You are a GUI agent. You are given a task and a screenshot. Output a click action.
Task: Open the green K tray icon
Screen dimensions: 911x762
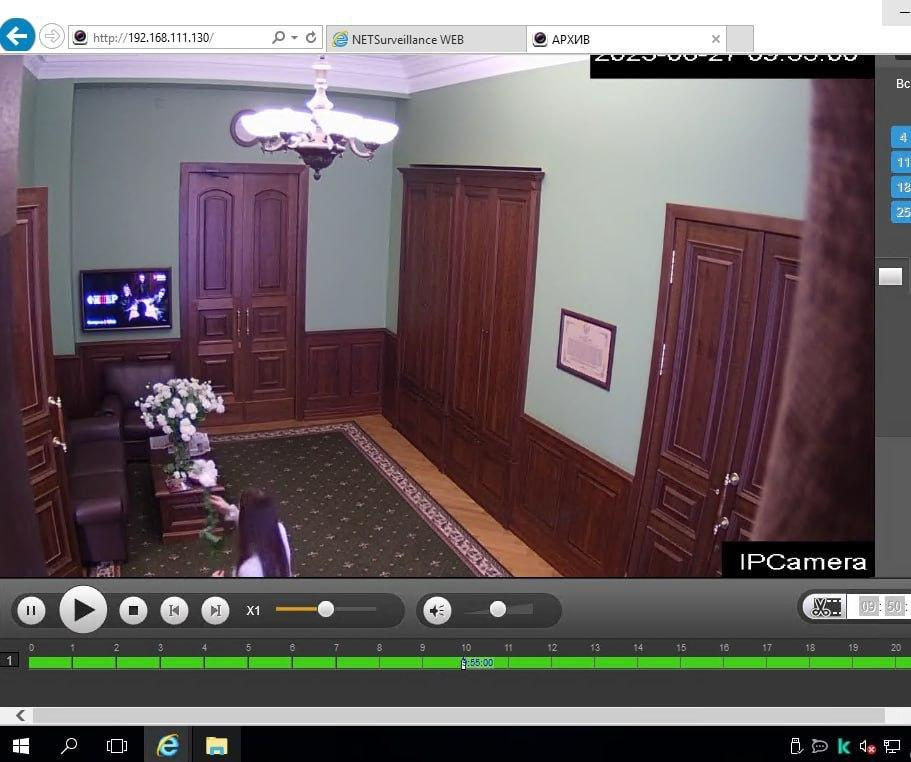pos(844,746)
